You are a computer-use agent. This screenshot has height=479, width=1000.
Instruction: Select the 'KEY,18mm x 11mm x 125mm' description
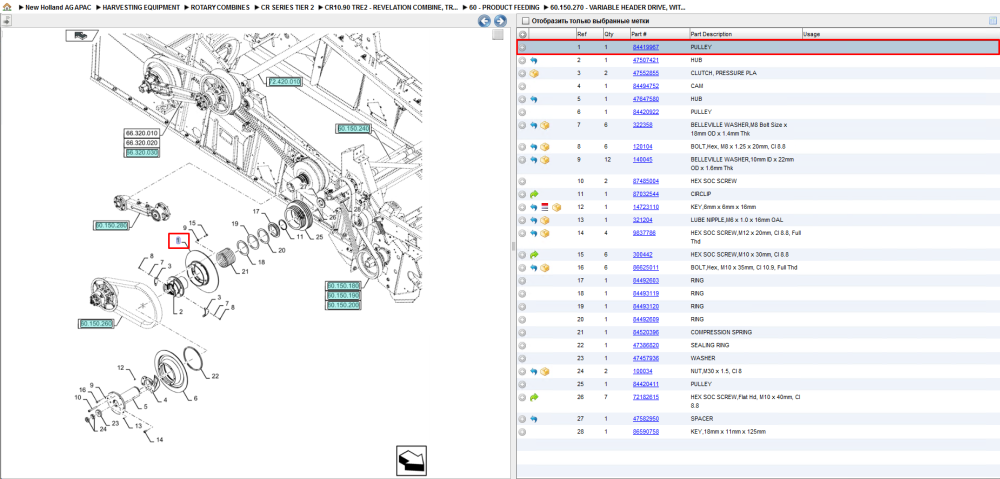coord(728,432)
